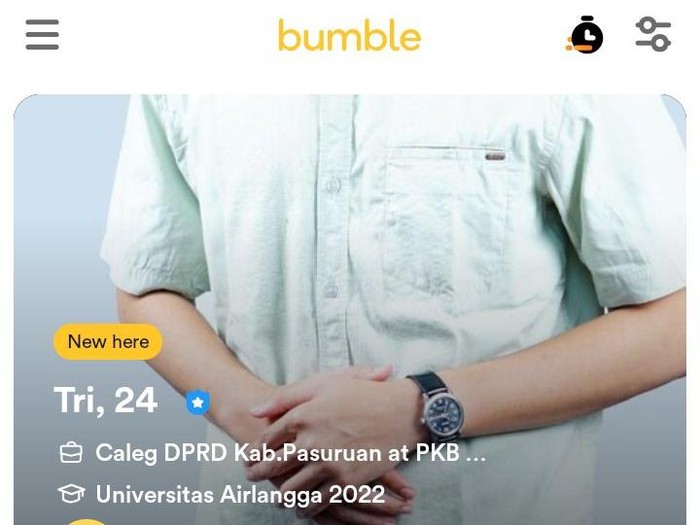Viewport: 700px width, 525px height.
Task: Click the bumble logo
Action: [350, 35]
